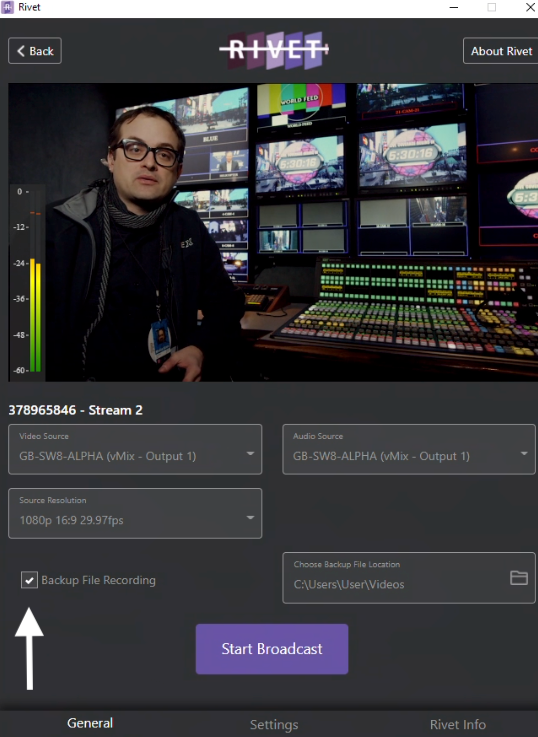Open the Audio Source dropdown
The image size is (538, 737).
tap(409, 449)
